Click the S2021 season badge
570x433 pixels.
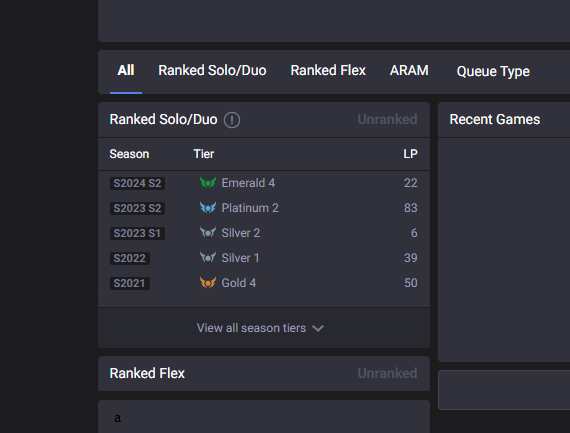[130, 284]
